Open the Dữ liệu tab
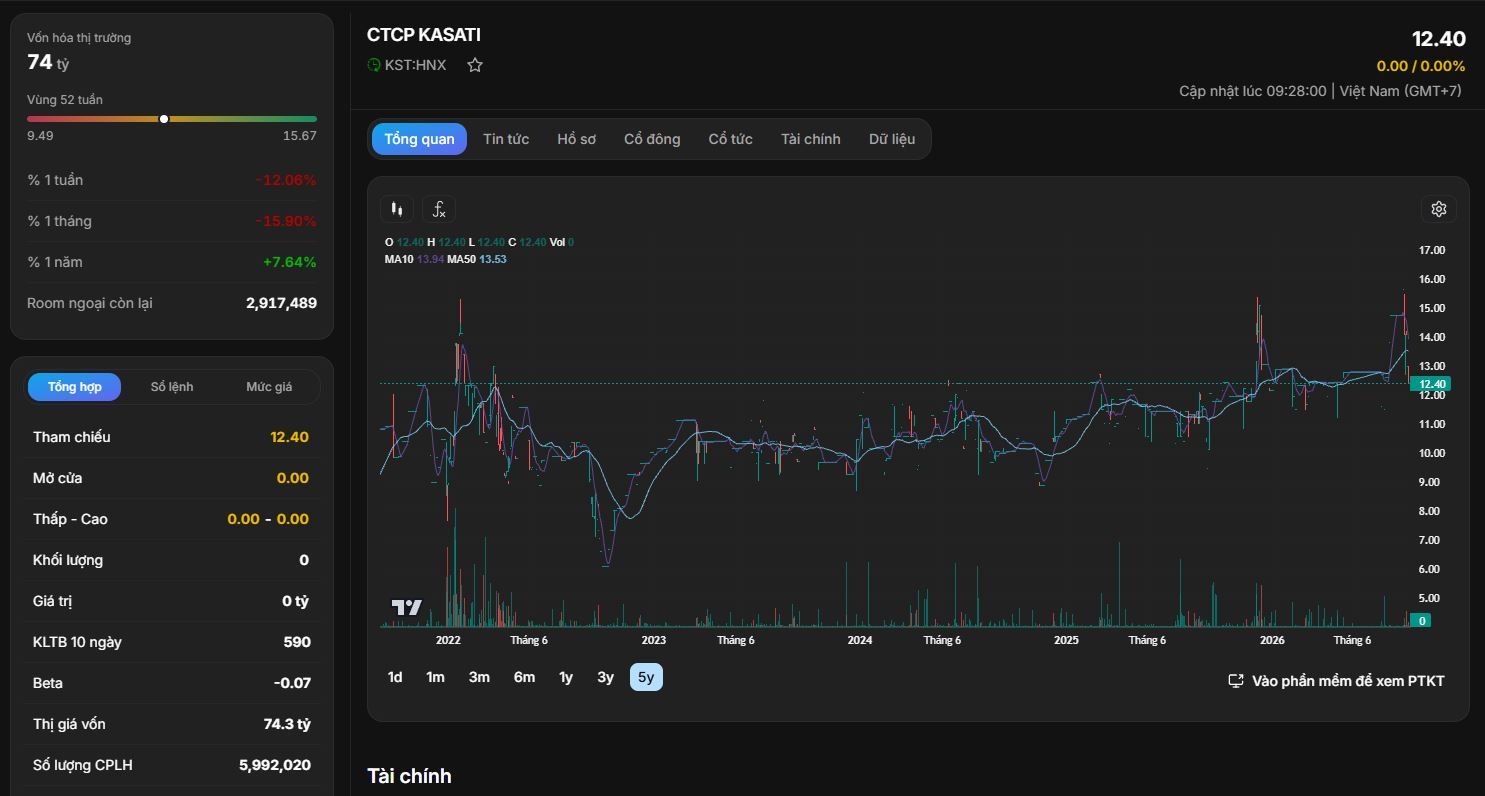The width and height of the screenshot is (1485, 796). tap(892, 139)
